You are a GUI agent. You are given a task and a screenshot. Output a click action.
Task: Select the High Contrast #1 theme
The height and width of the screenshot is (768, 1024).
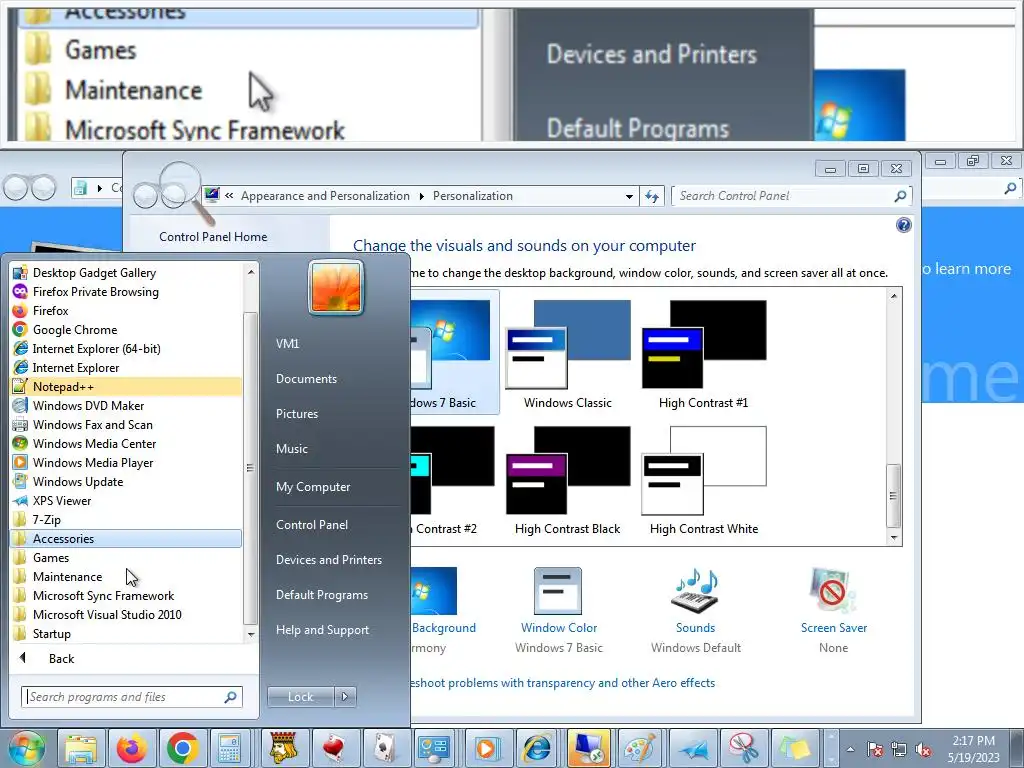[703, 354]
